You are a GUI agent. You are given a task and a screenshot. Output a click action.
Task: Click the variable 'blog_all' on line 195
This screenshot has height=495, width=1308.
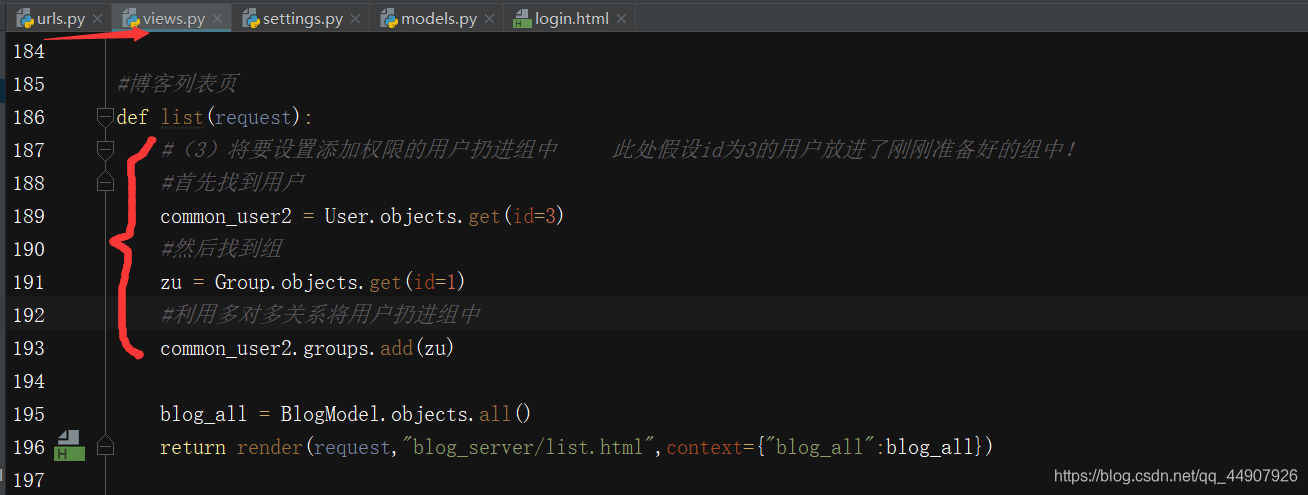(204, 414)
